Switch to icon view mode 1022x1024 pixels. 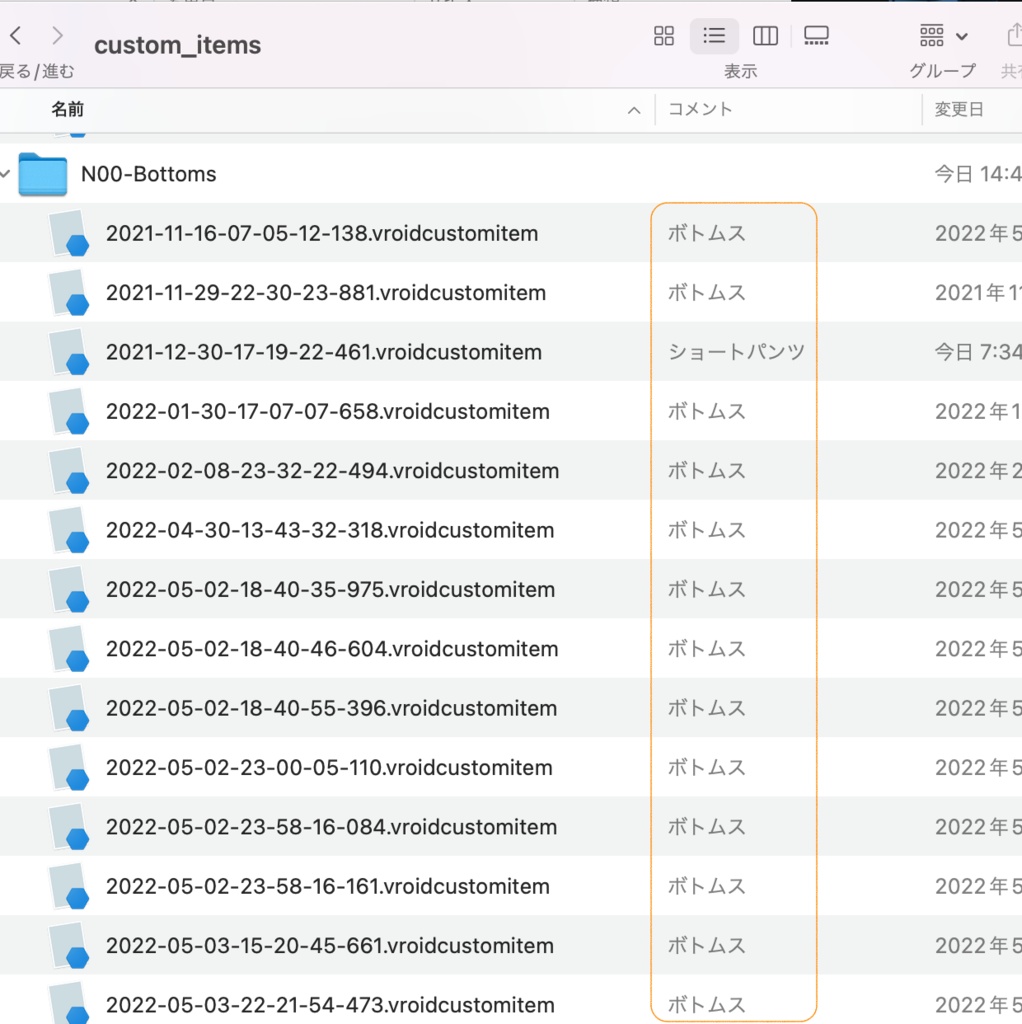(663, 36)
